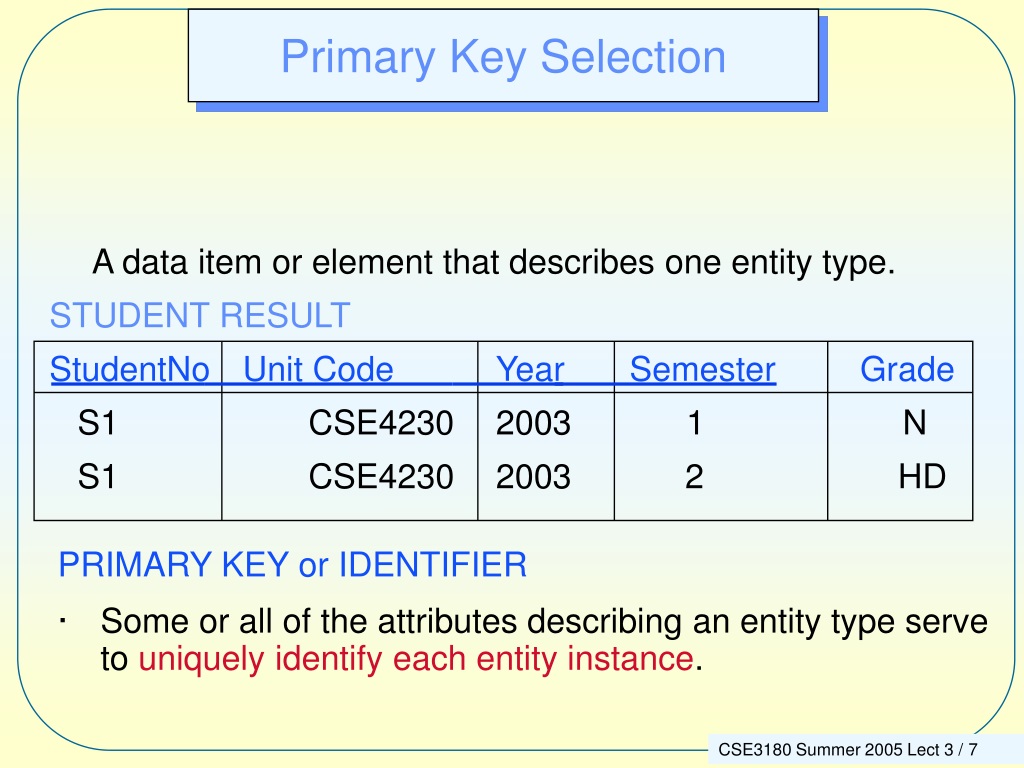
Task: Click the grade HD cell
Action: [922, 476]
